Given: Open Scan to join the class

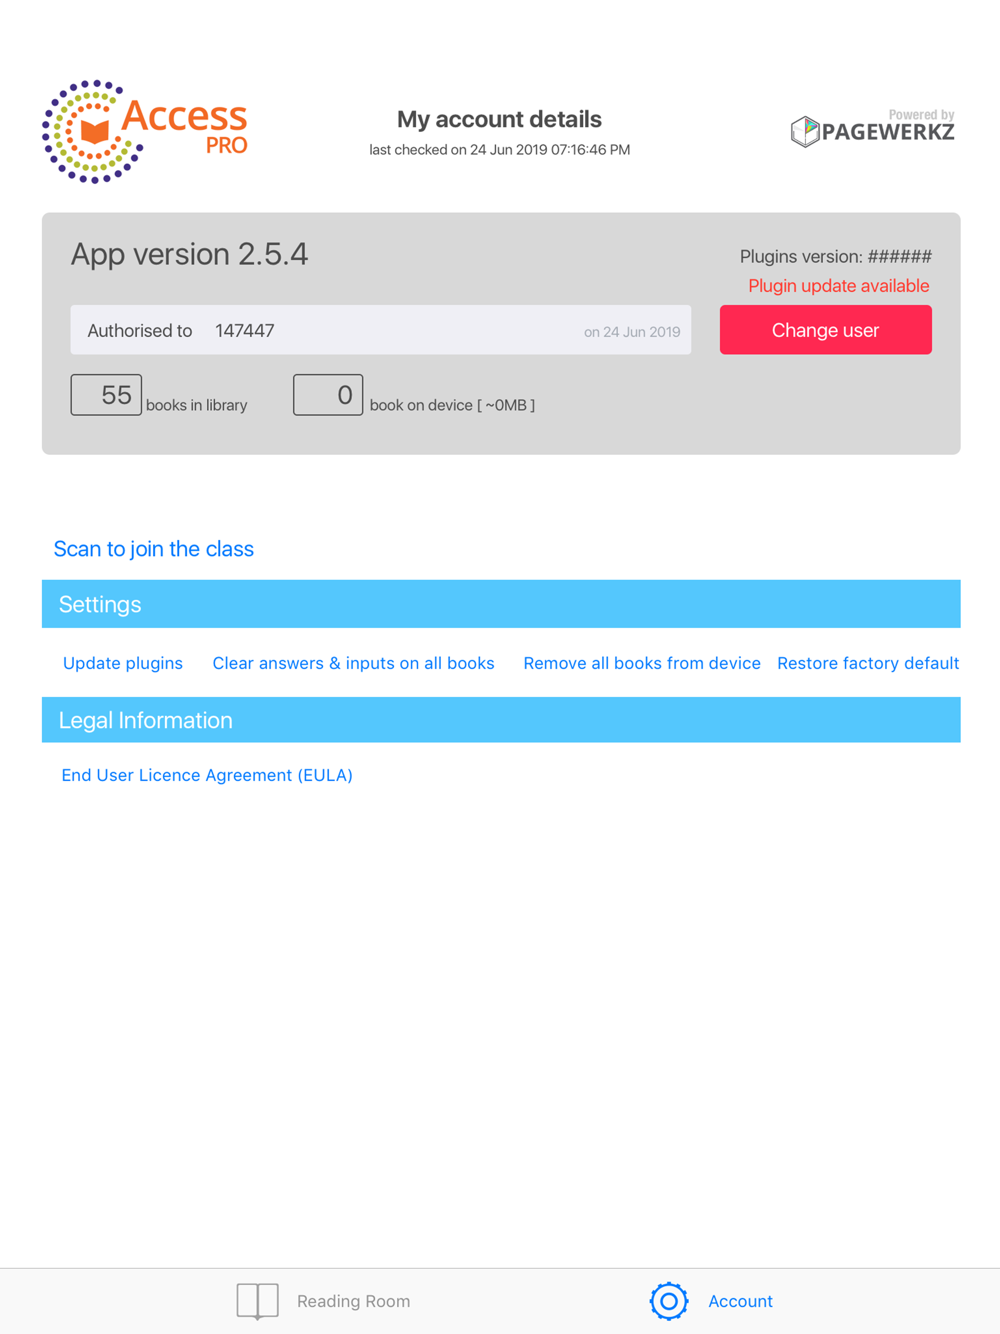Looking at the screenshot, I should (154, 549).
